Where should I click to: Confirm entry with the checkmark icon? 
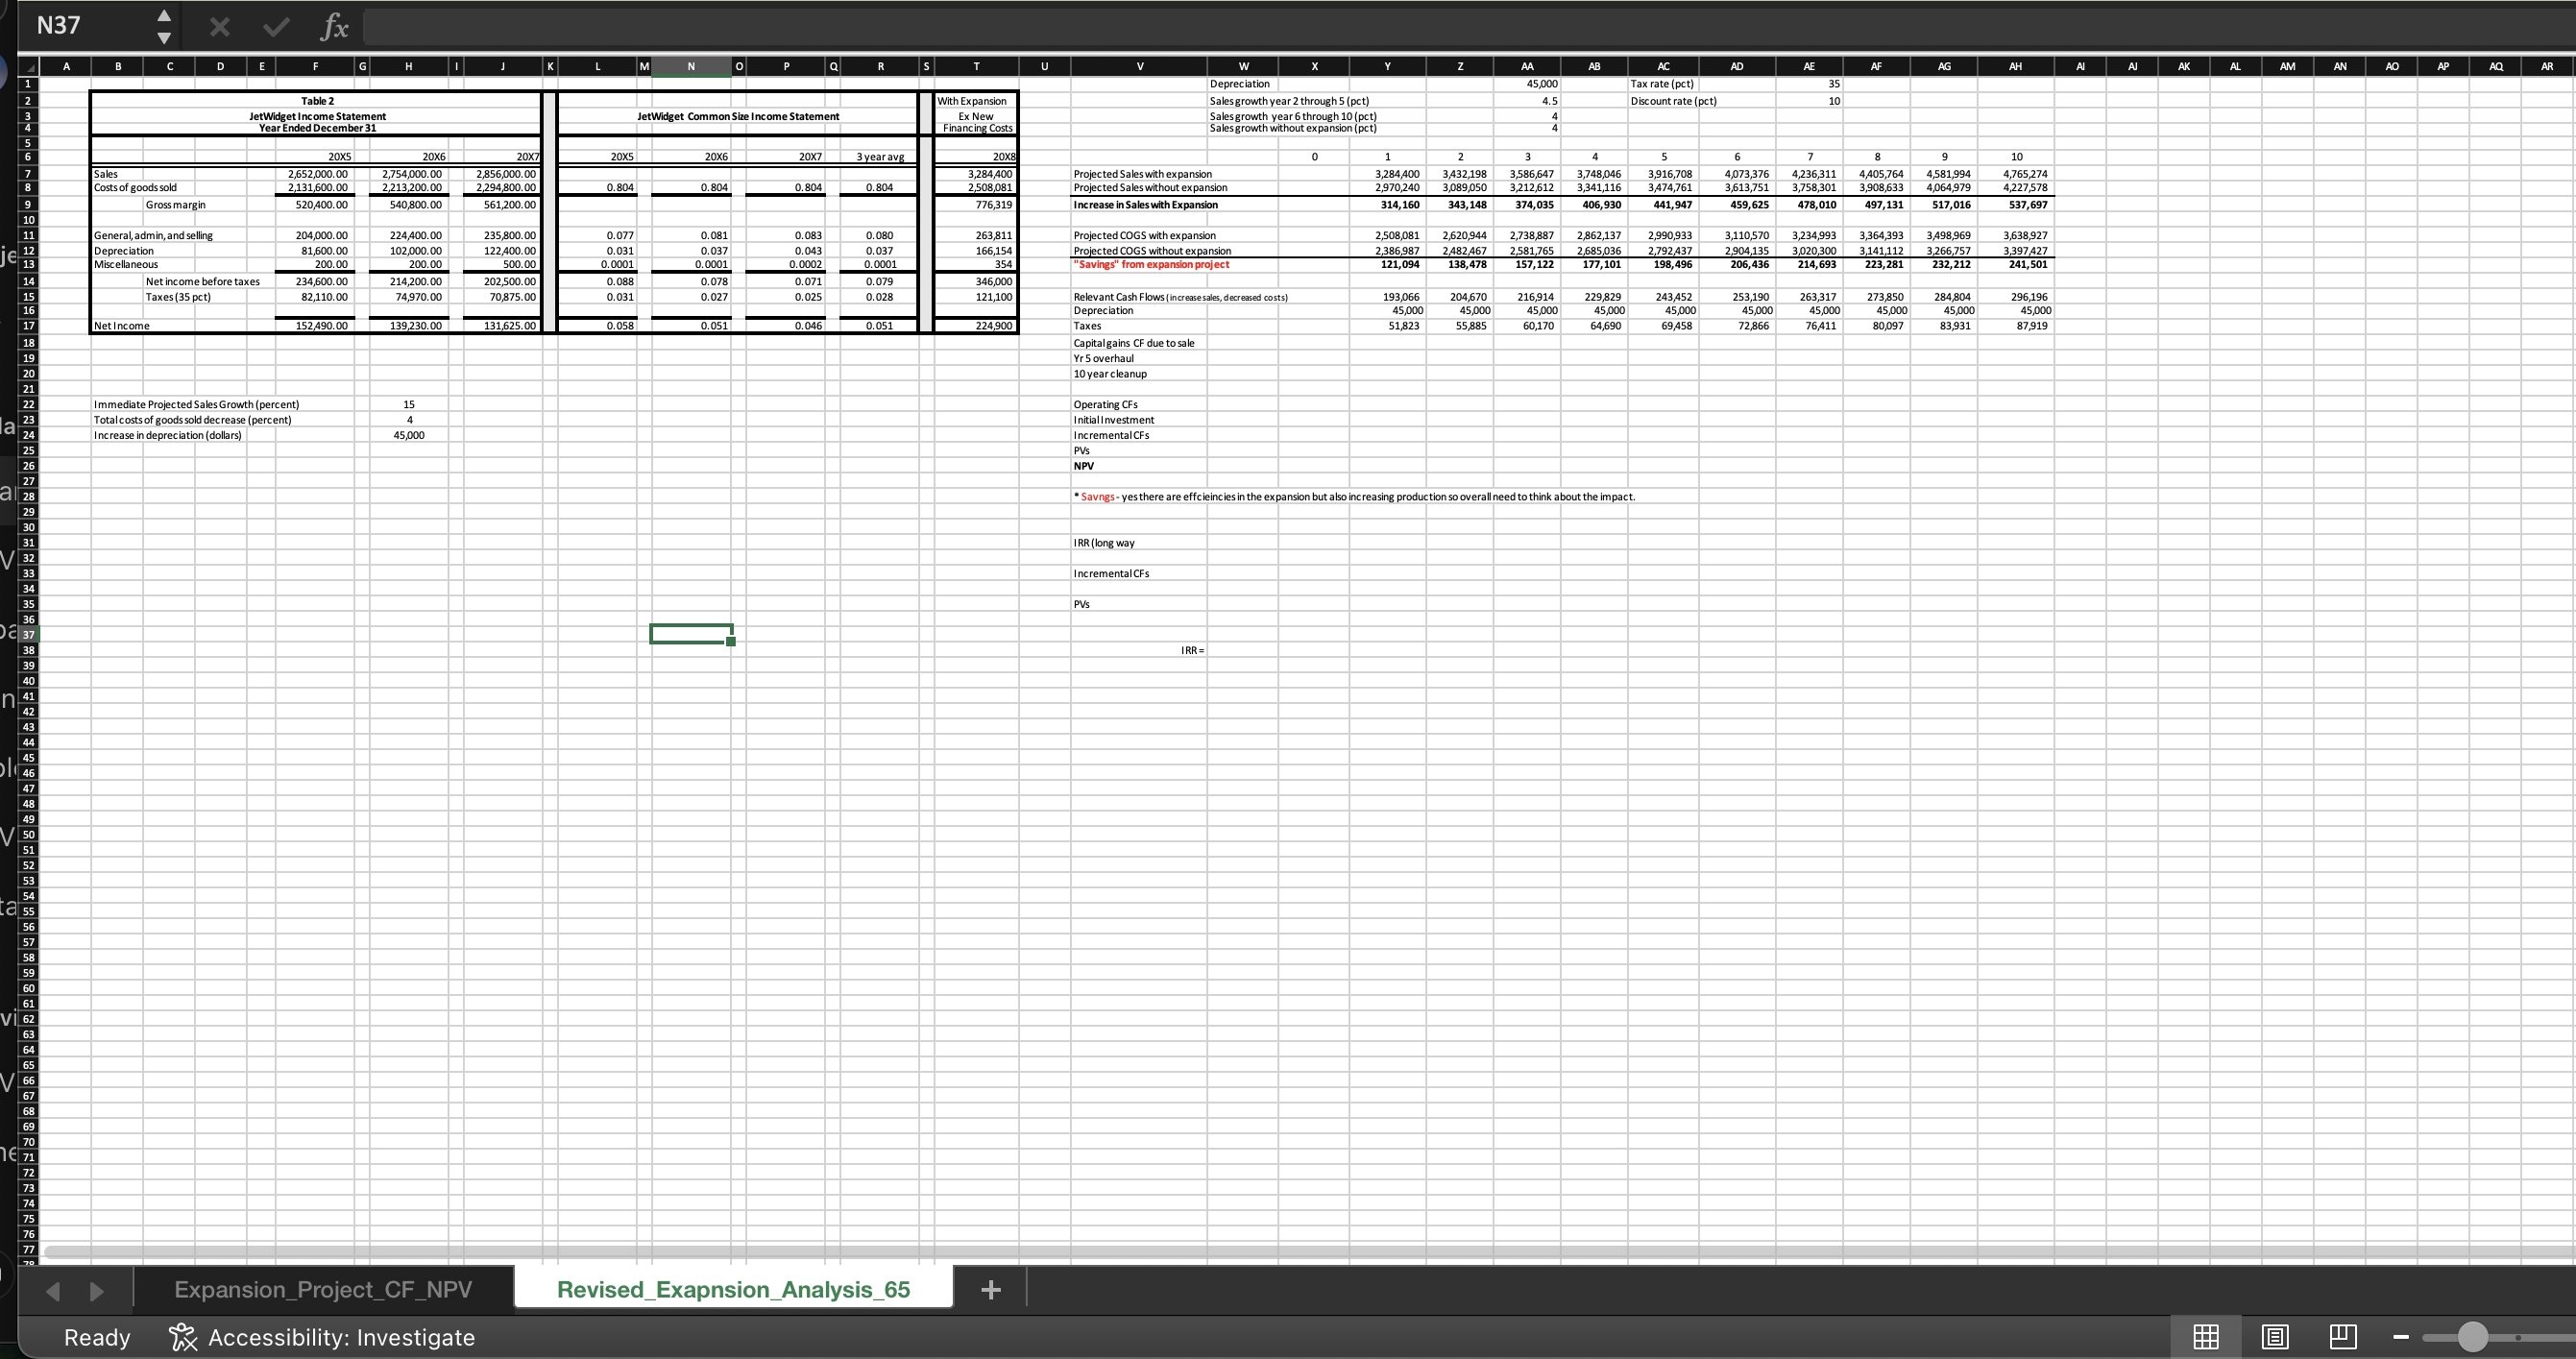[x=274, y=26]
